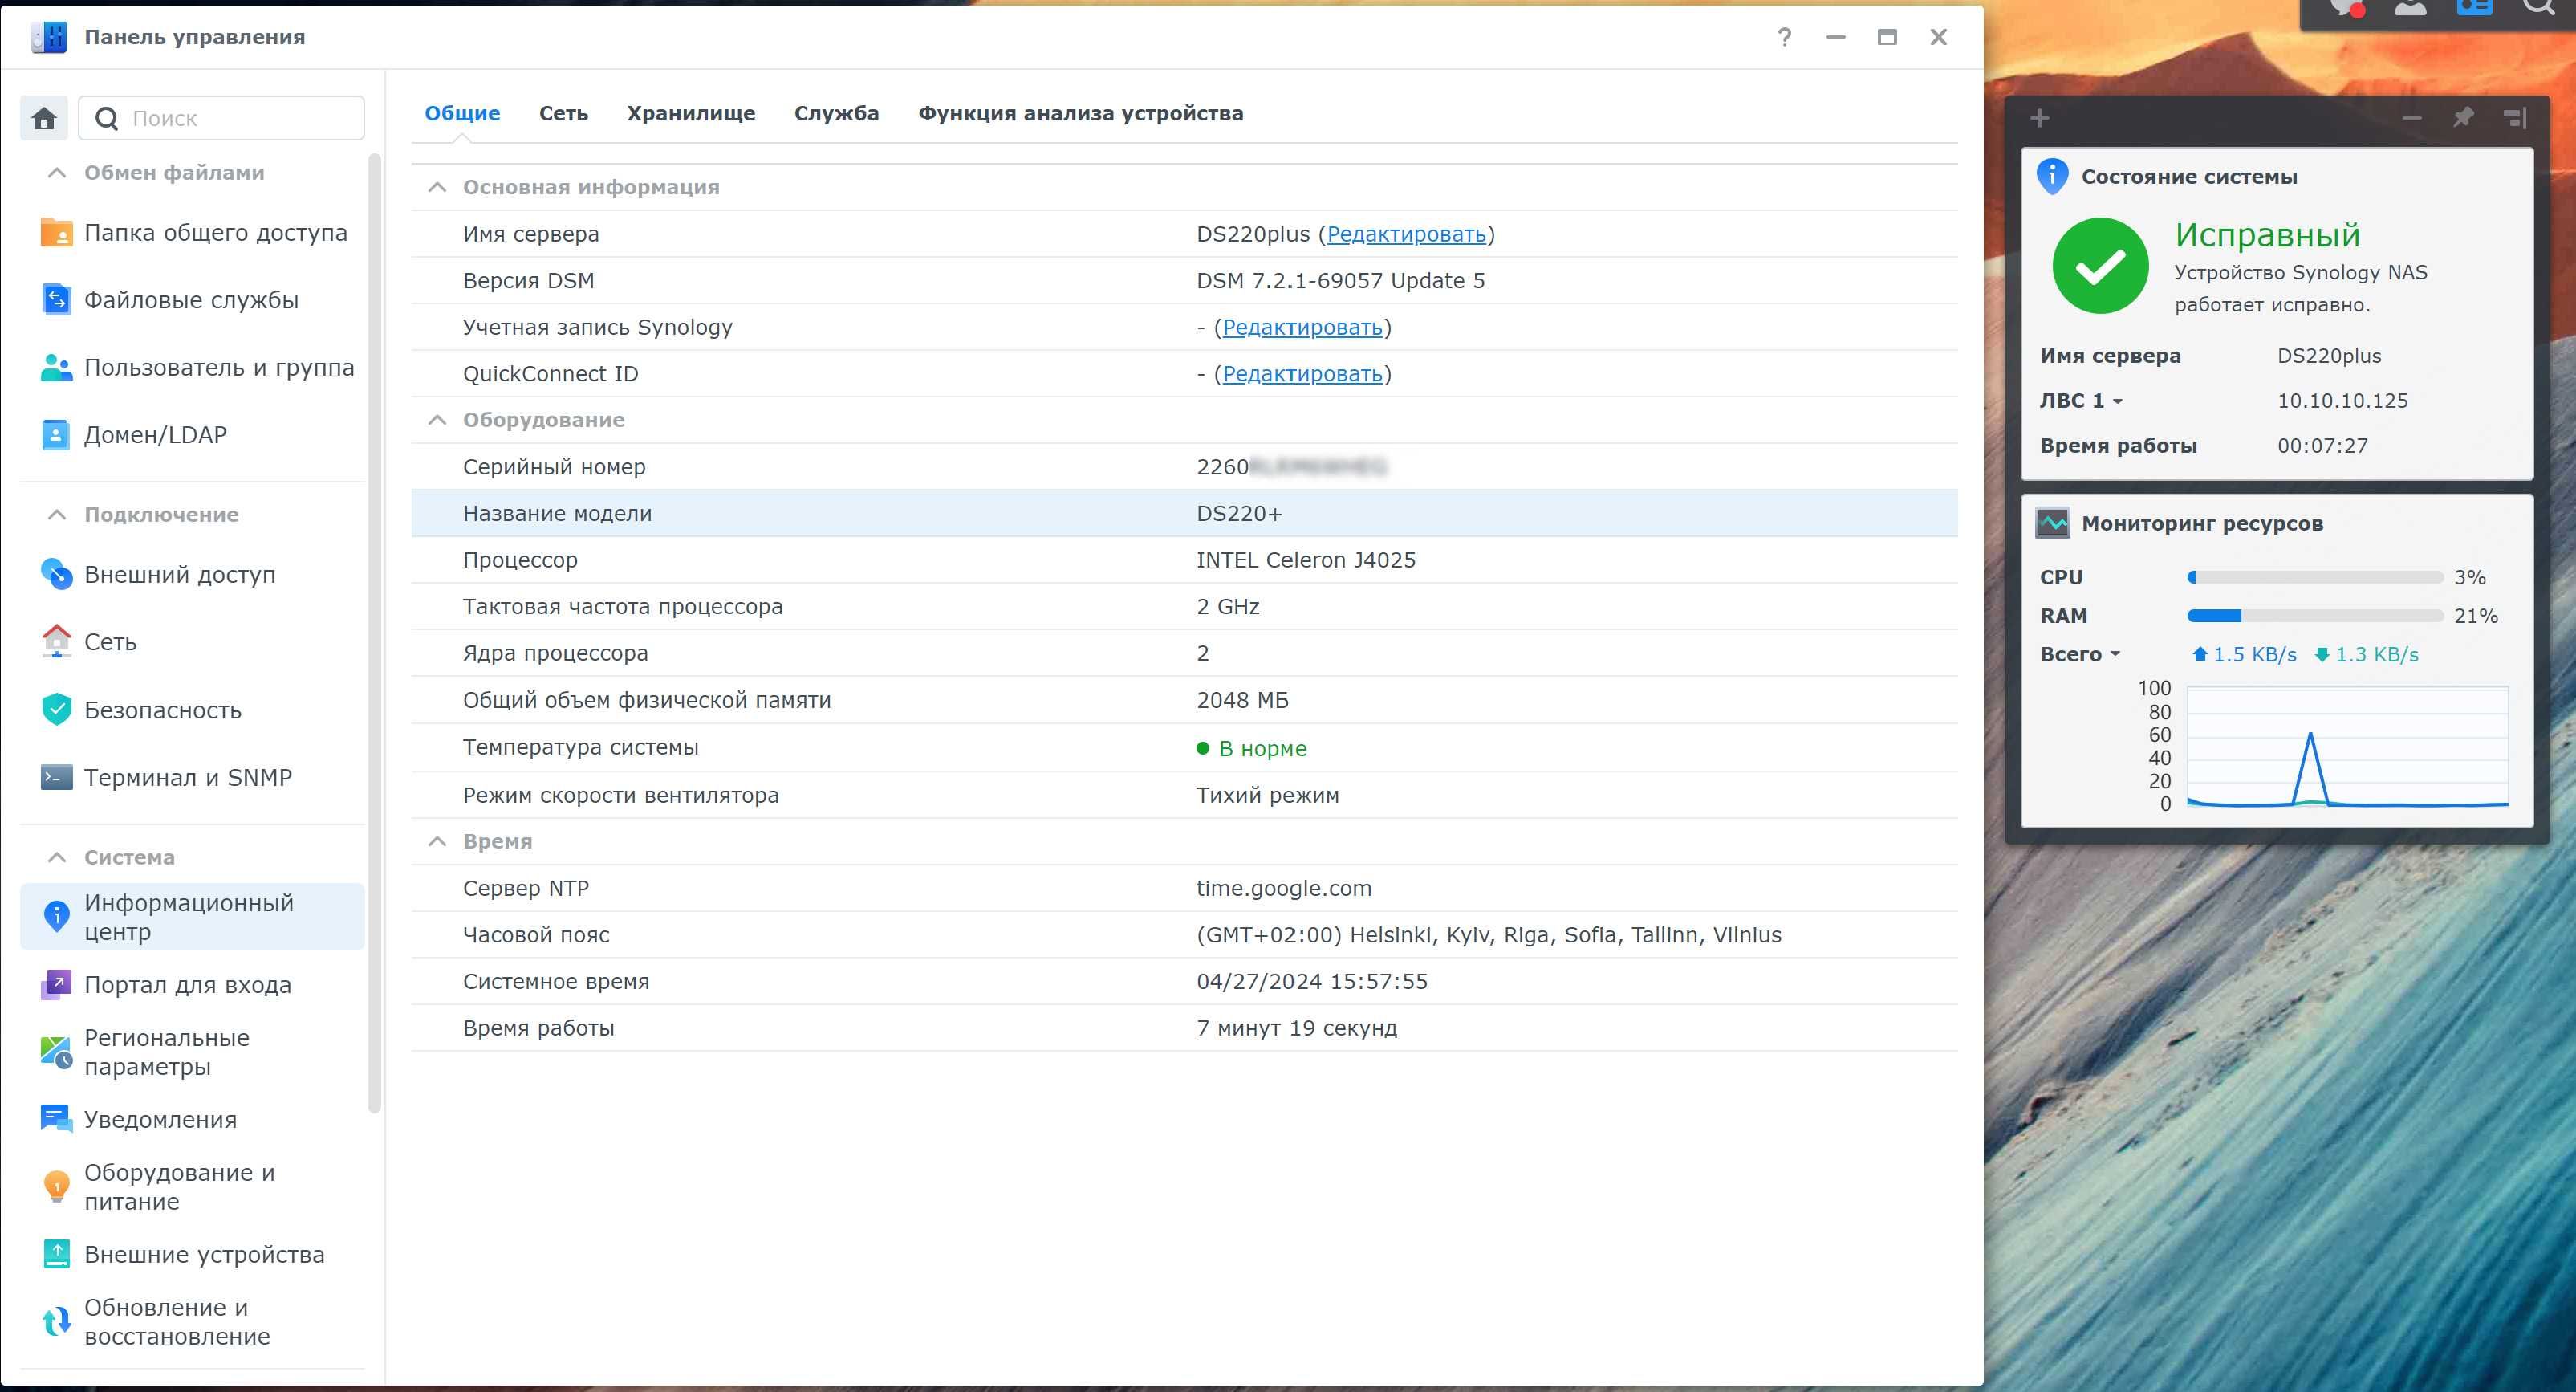This screenshot has width=2576, height=1392.
Task: Open Внешние устройства icon
Action: click(x=56, y=1254)
